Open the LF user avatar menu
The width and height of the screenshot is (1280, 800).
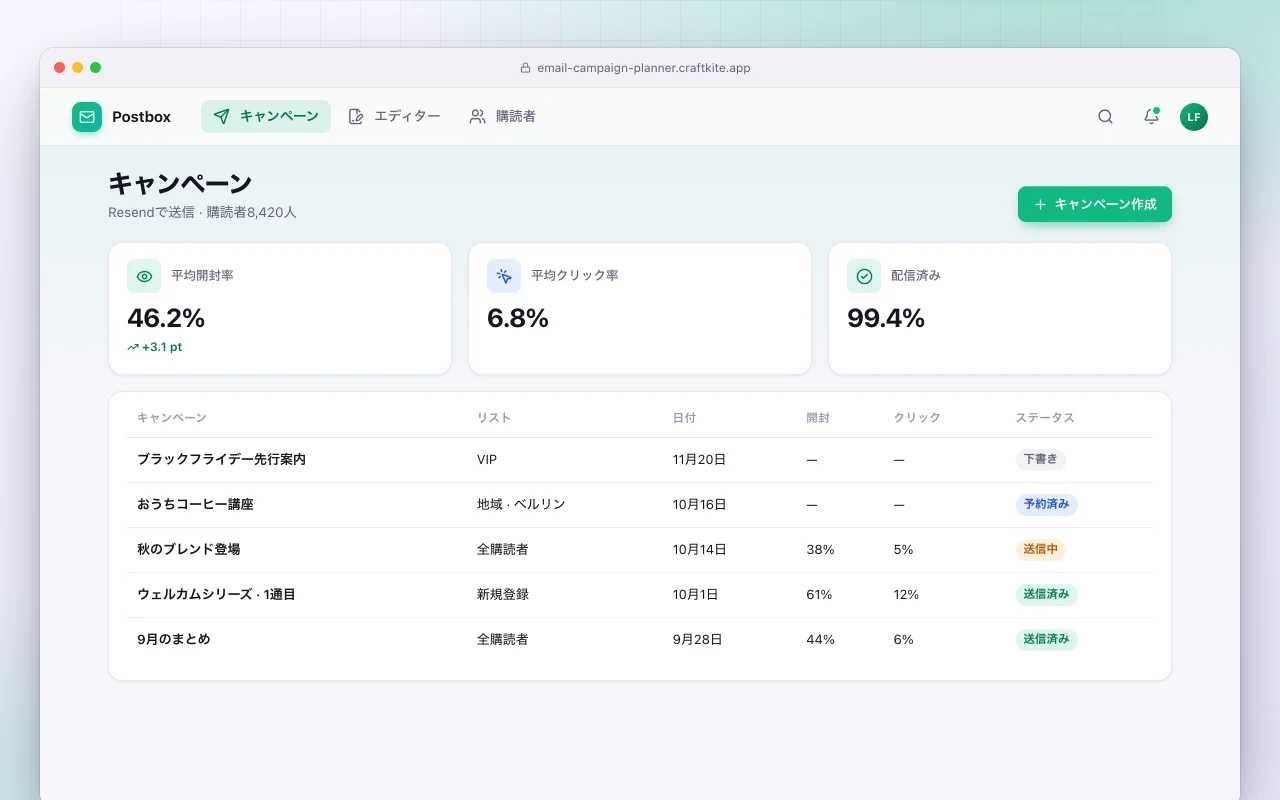pyautogui.click(x=1194, y=117)
